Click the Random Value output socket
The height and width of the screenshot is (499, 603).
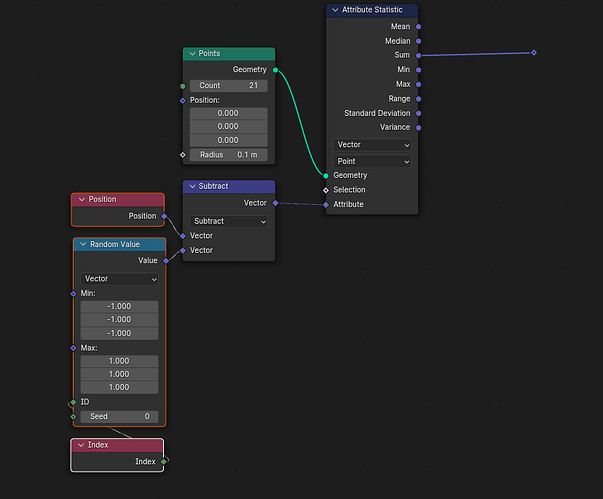(x=166, y=261)
